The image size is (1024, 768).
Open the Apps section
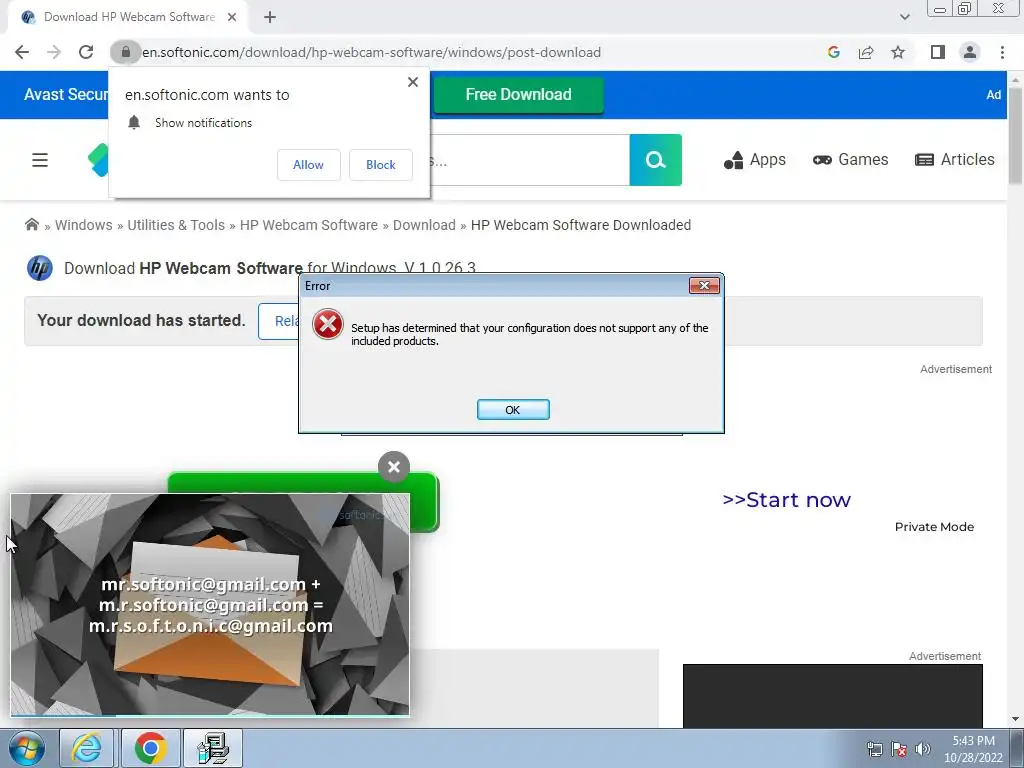(x=754, y=160)
